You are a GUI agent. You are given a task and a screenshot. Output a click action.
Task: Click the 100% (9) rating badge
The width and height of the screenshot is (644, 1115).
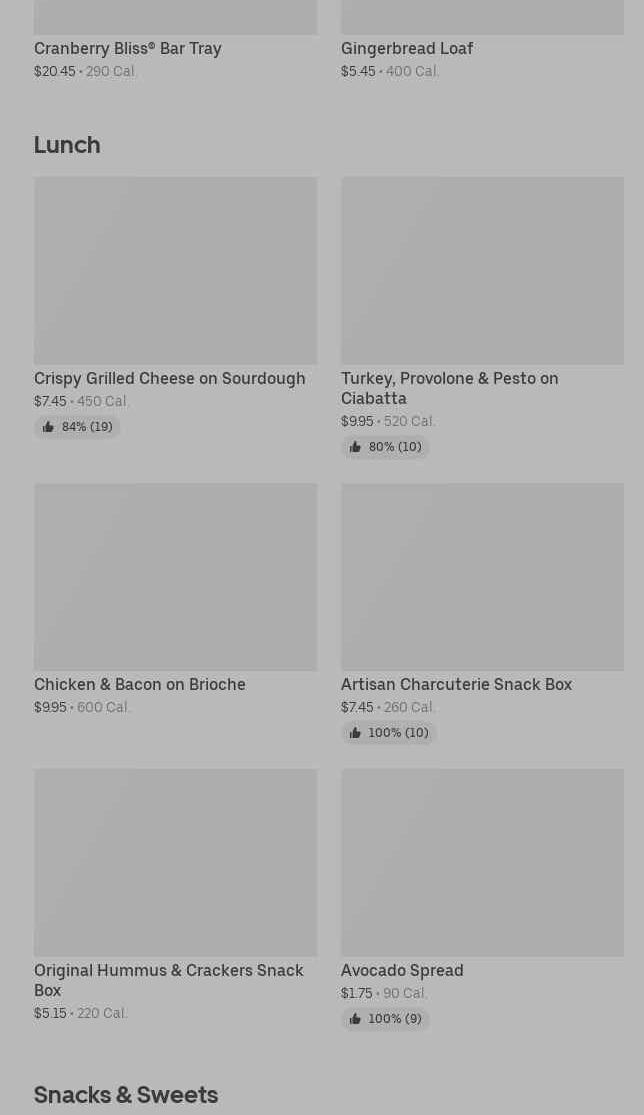pos(385,1018)
